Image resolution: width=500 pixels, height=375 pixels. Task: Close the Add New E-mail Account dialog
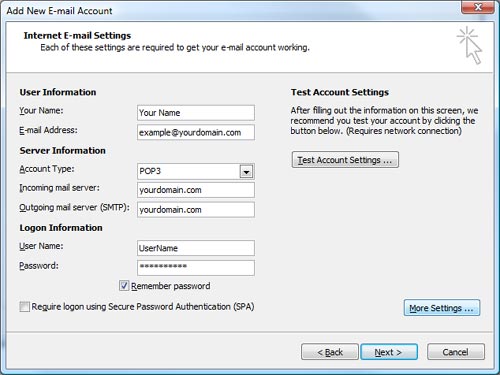pyautogui.click(x=478, y=7)
